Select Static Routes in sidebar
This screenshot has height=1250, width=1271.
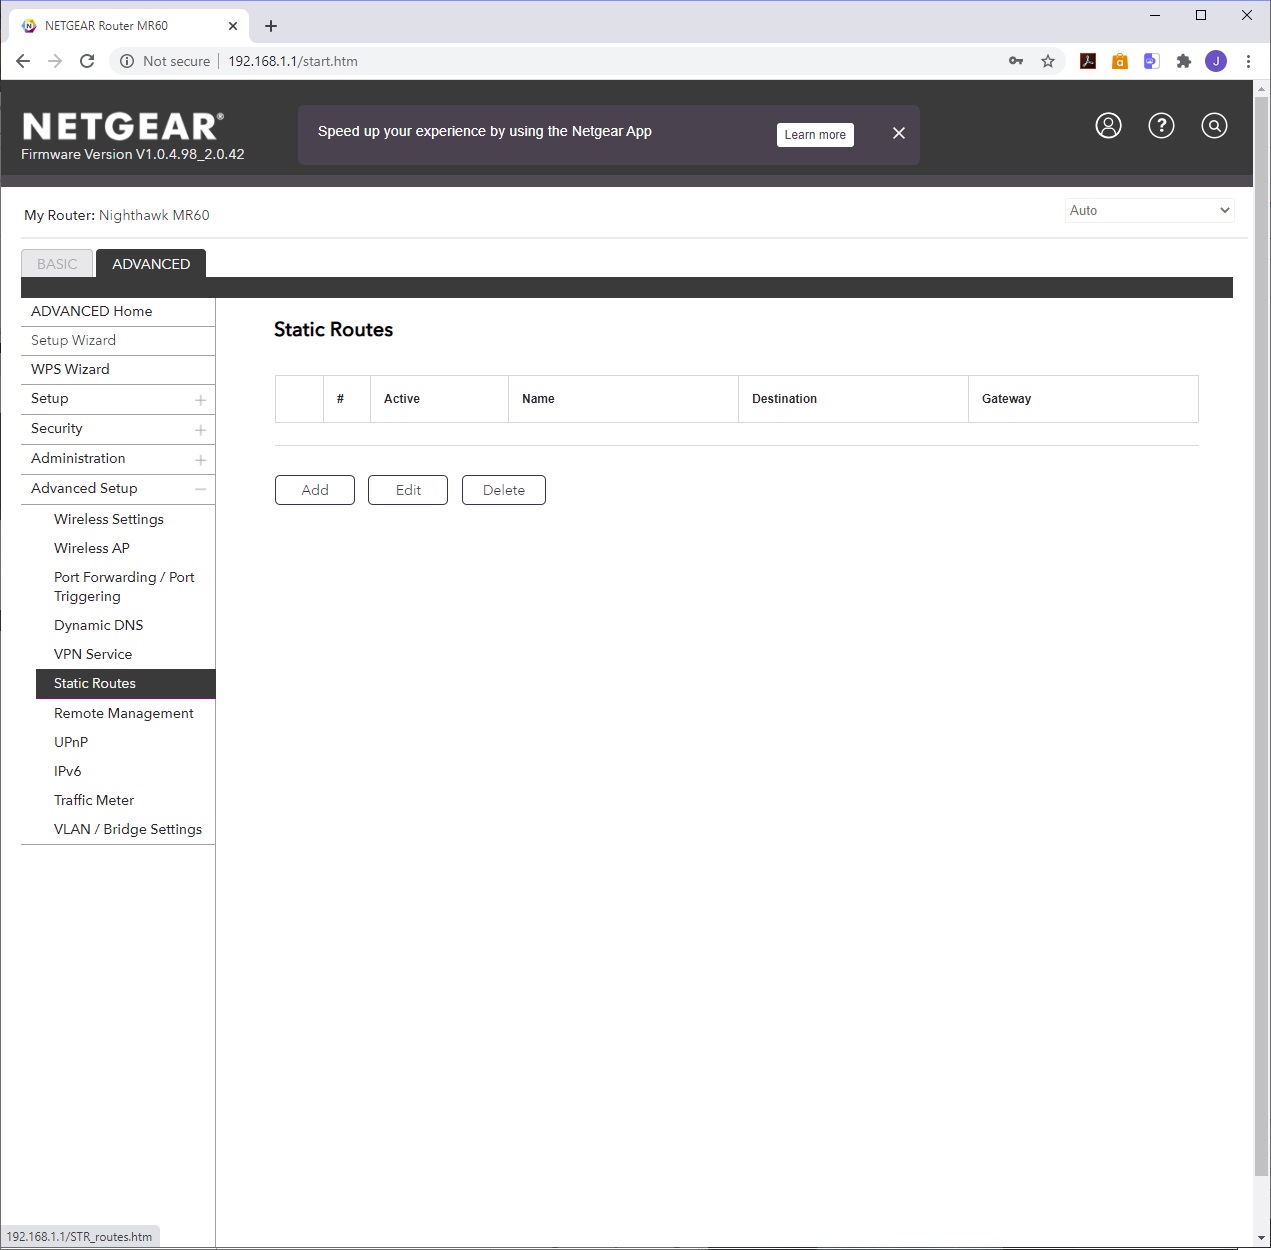(x=126, y=683)
